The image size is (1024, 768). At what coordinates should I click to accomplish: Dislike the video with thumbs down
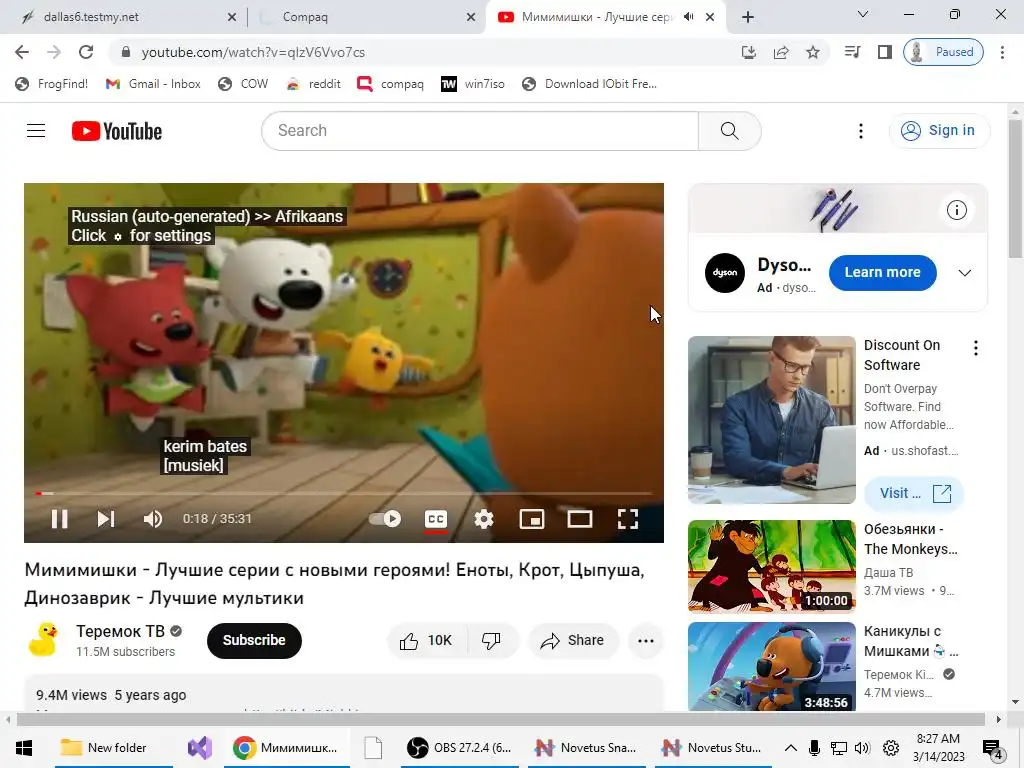click(x=492, y=641)
